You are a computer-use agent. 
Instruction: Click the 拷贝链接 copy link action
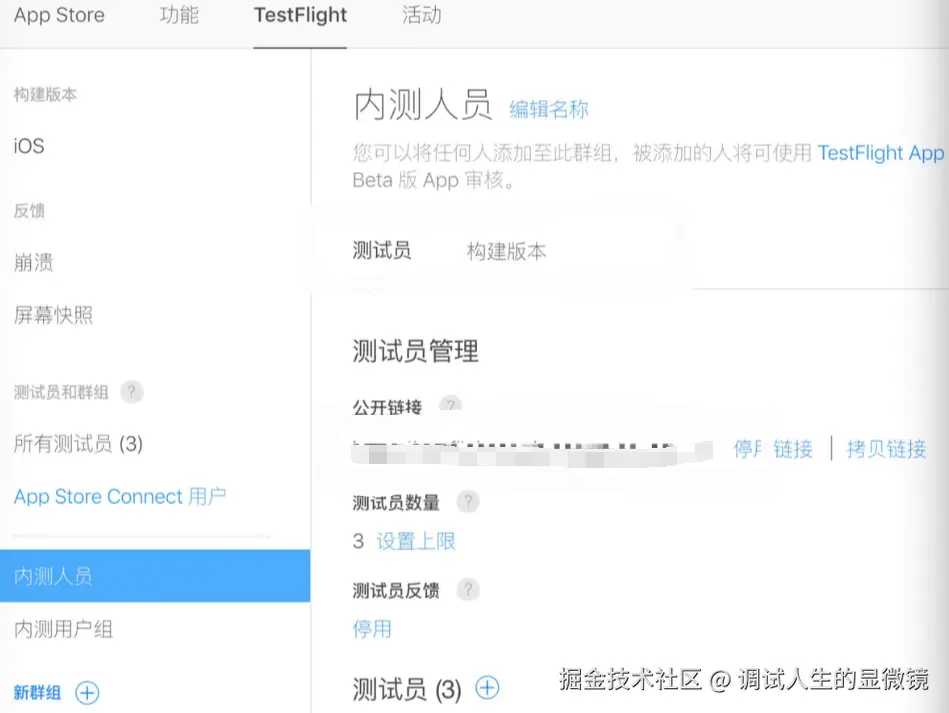point(886,448)
